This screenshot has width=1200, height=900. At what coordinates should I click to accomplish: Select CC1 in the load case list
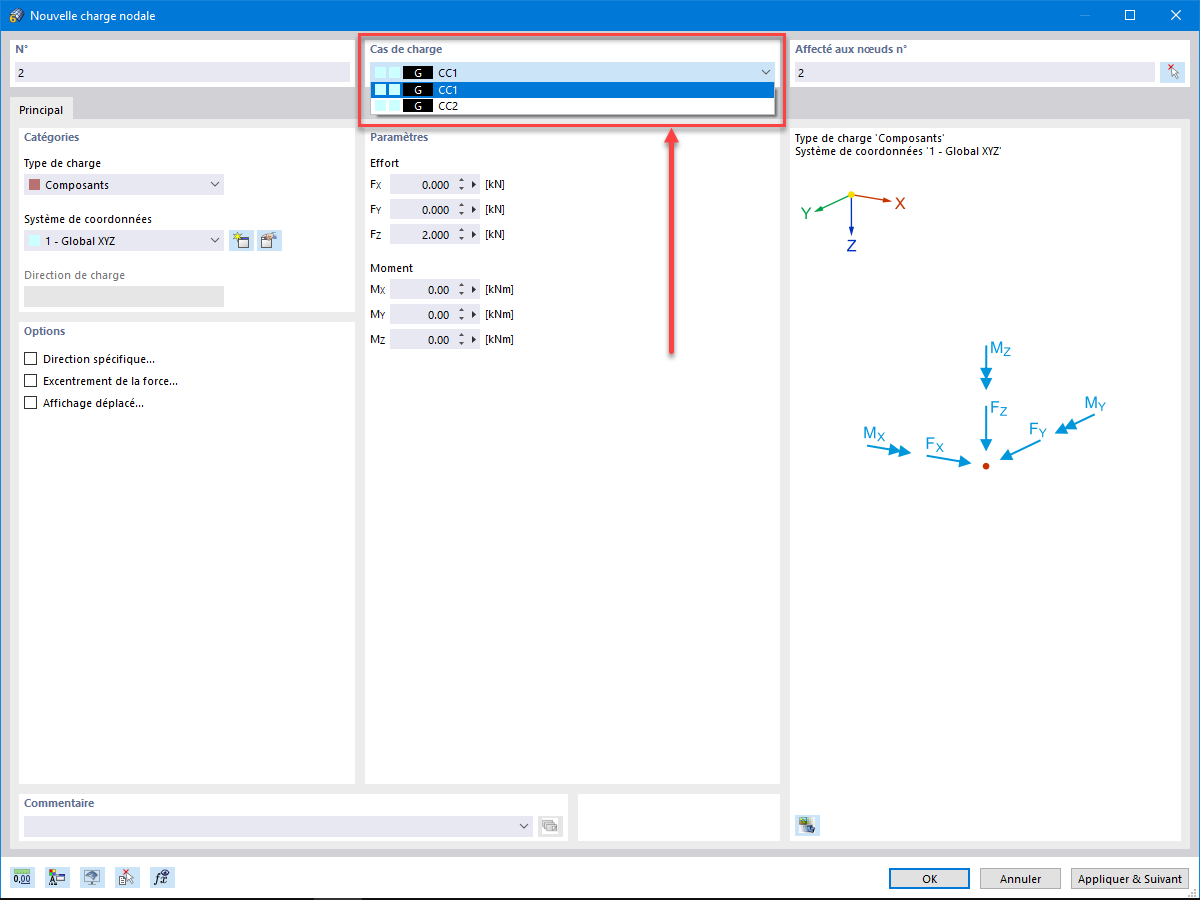573,89
